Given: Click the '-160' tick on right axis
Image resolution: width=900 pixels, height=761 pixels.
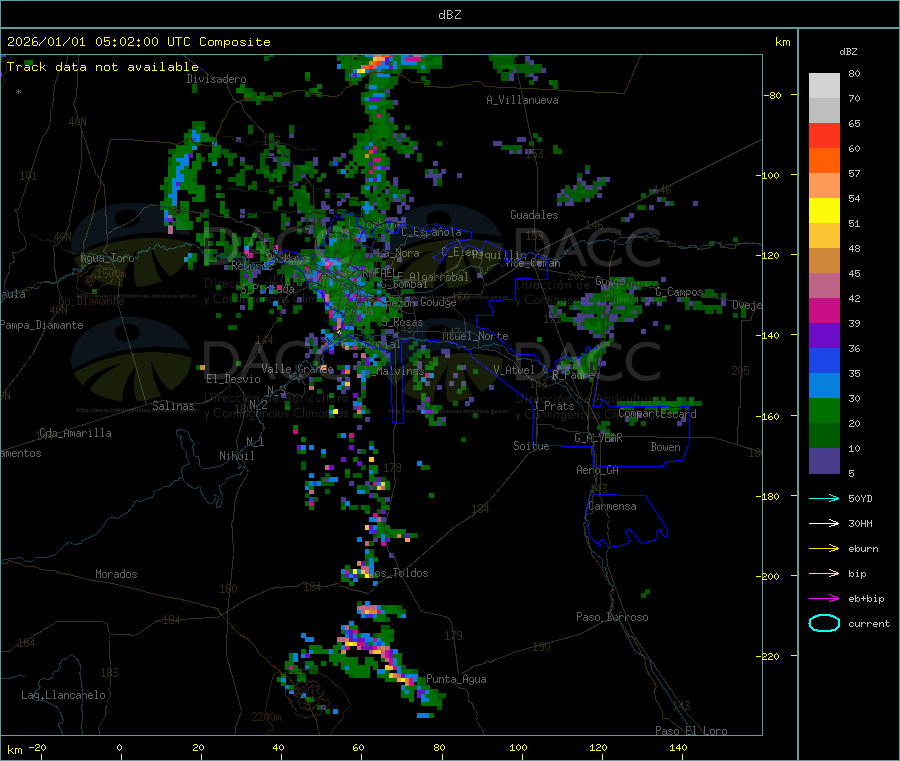Looking at the screenshot, I should tap(766, 416).
